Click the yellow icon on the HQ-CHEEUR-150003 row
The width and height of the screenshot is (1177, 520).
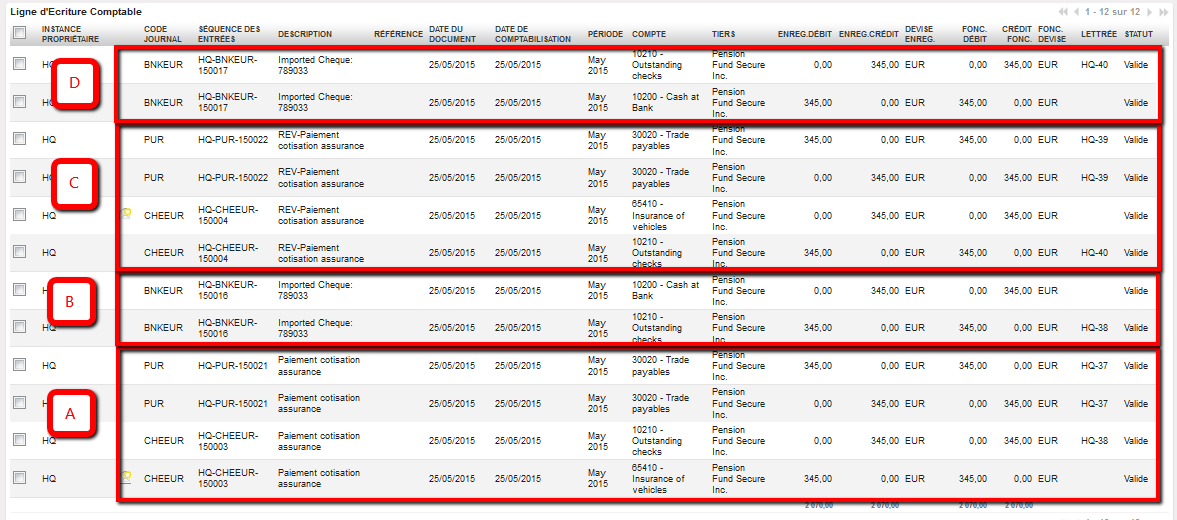(x=127, y=477)
